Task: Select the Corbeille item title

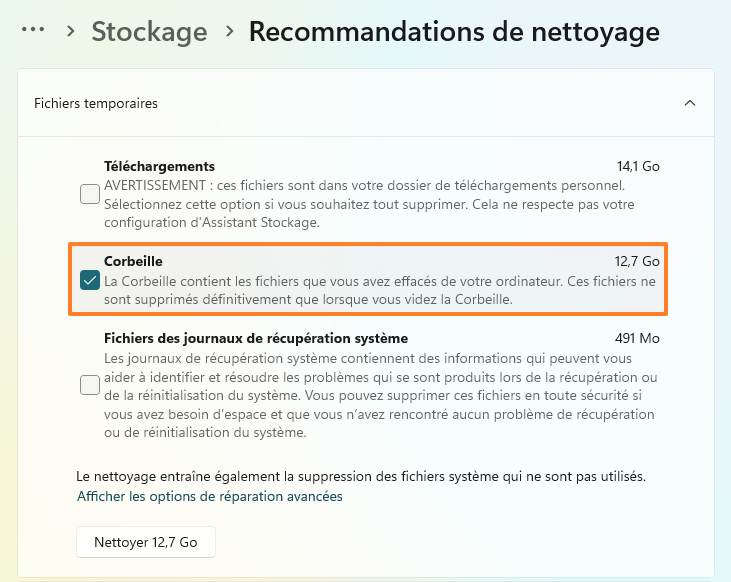Action: (x=133, y=261)
